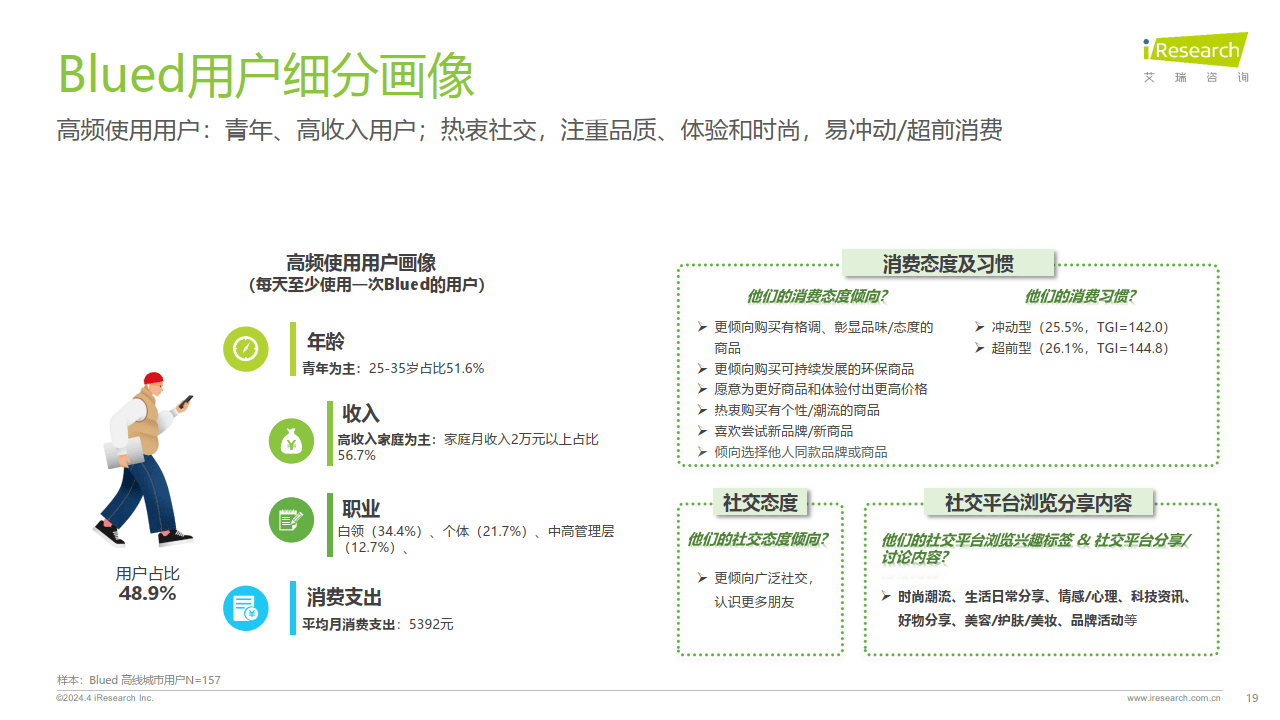Click the heading 高频使用用户画像

361,264
